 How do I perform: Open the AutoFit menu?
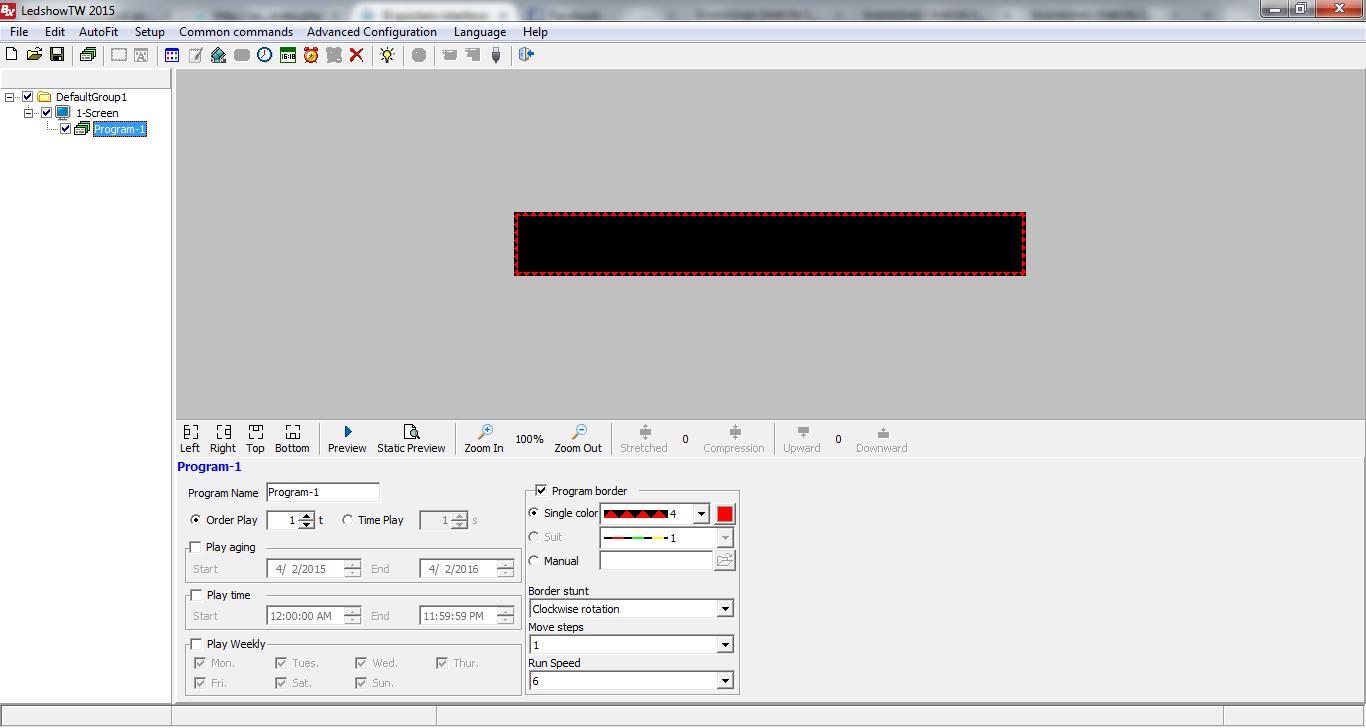99,32
